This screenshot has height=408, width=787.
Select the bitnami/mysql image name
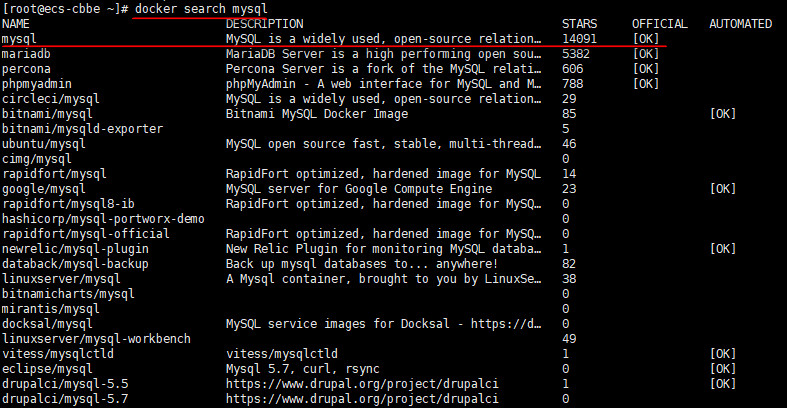[x=47, y=114]
